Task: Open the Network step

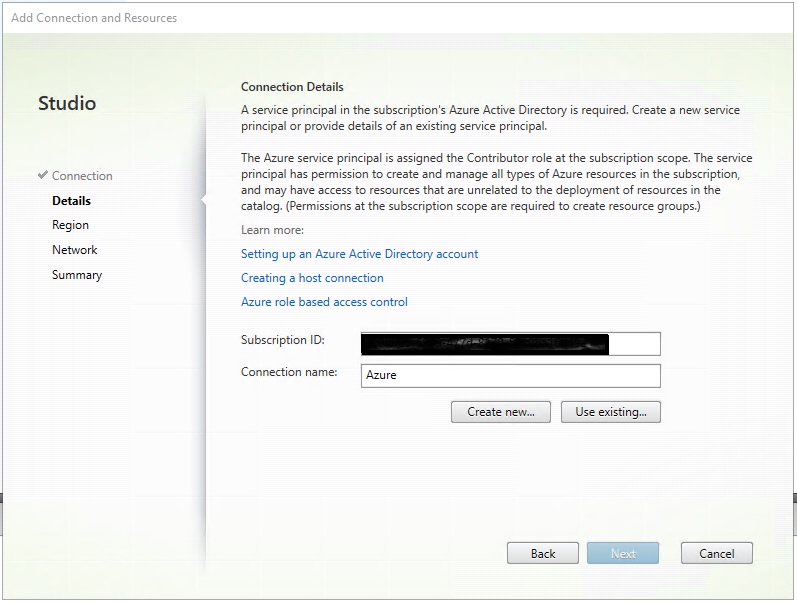Action: [75, 250]
